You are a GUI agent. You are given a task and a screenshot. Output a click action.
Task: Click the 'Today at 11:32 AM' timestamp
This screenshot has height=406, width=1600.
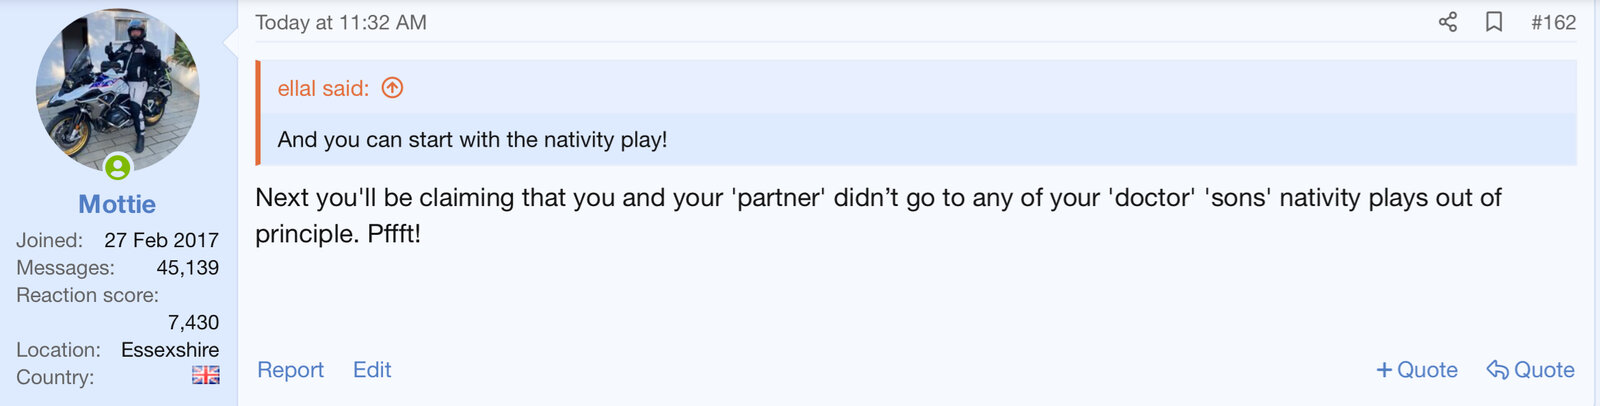[340, 22]
